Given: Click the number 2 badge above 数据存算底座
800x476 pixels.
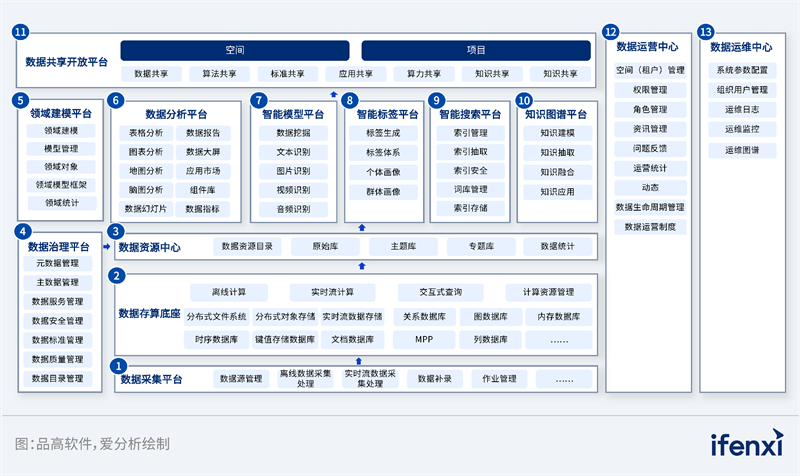Looking at the screenshot, I should [x=118, y=276].
